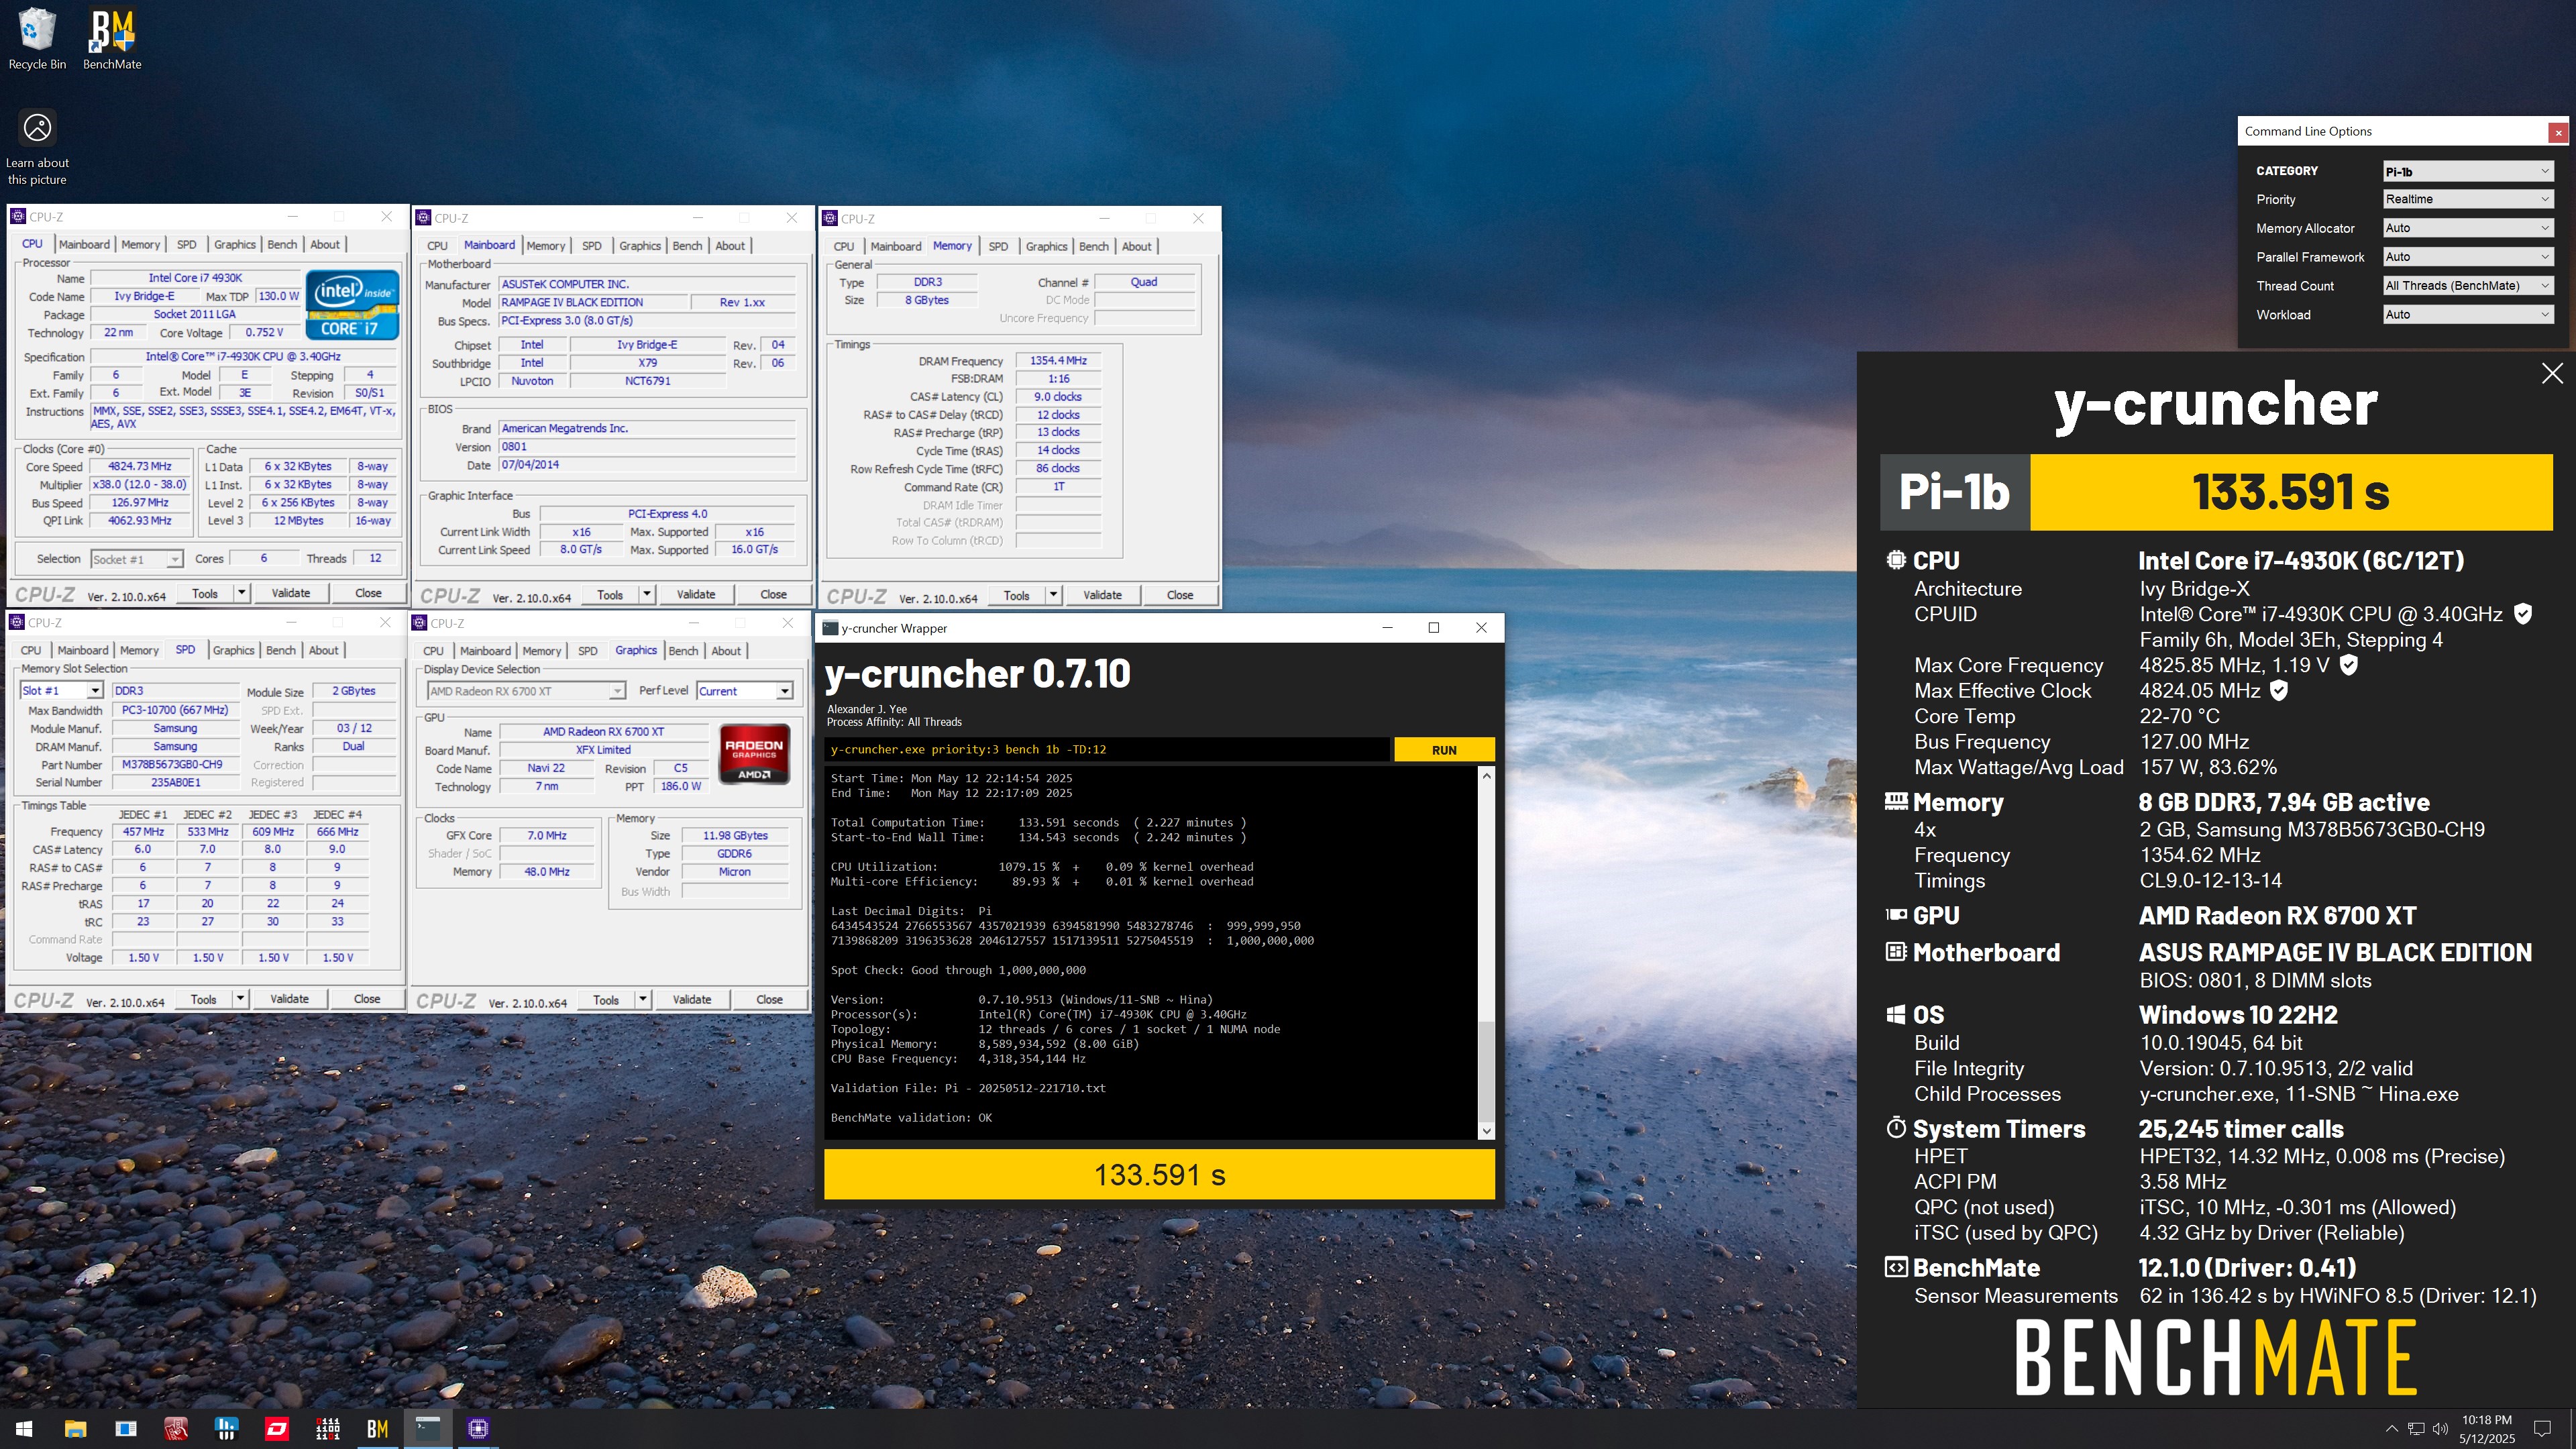This screenshot has width=2576, height=1449.
Task: Open the CATEGORY dropdown showing Pi-1b
Action: tap(2468, 171)
